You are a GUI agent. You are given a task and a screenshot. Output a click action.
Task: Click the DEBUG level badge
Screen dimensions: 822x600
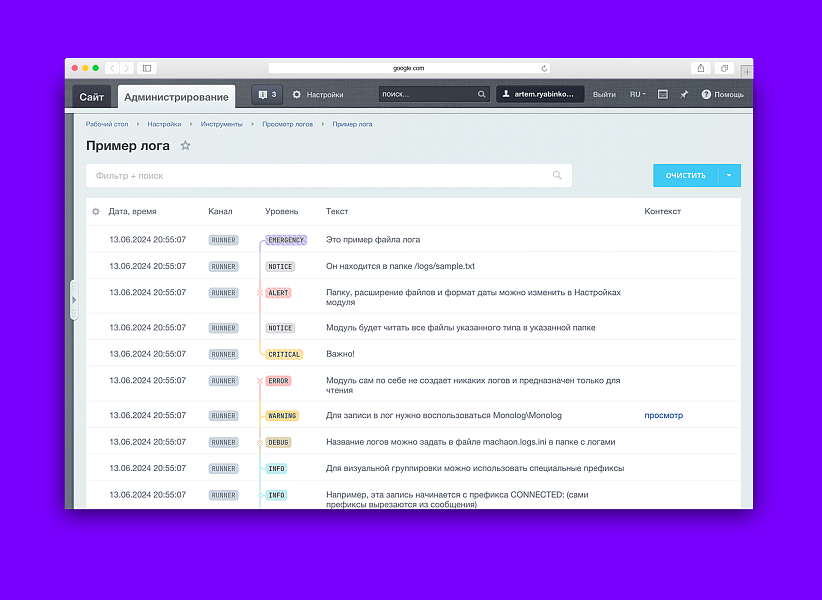(278, 442)
